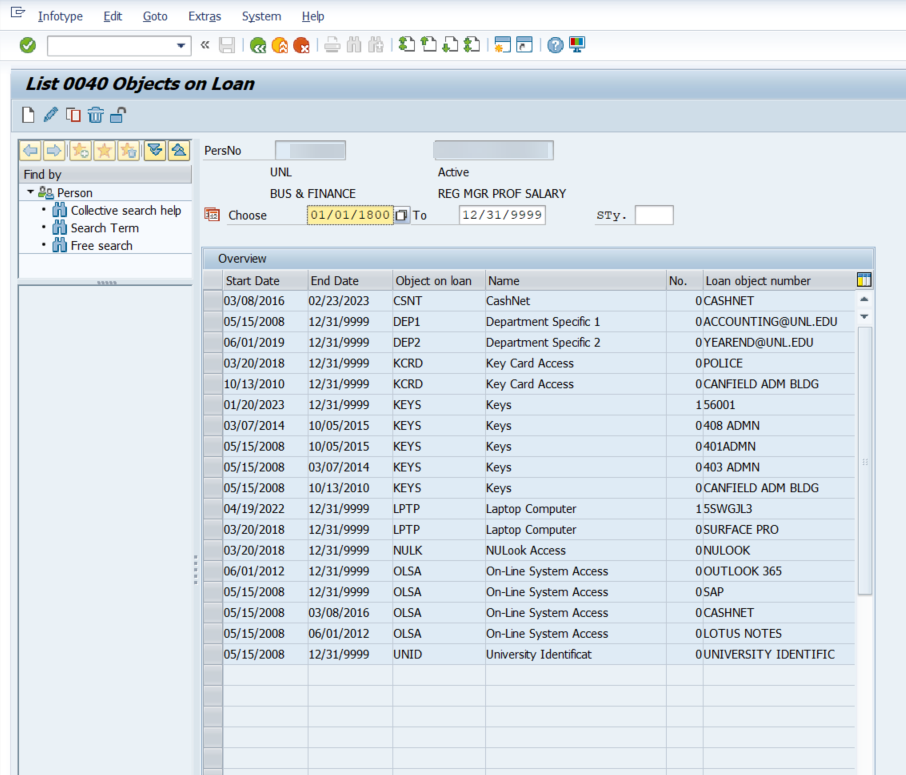Select the row selector for Keys 56001 row
The height and width of the screenshot is (775, 906).
click(213, 405)
